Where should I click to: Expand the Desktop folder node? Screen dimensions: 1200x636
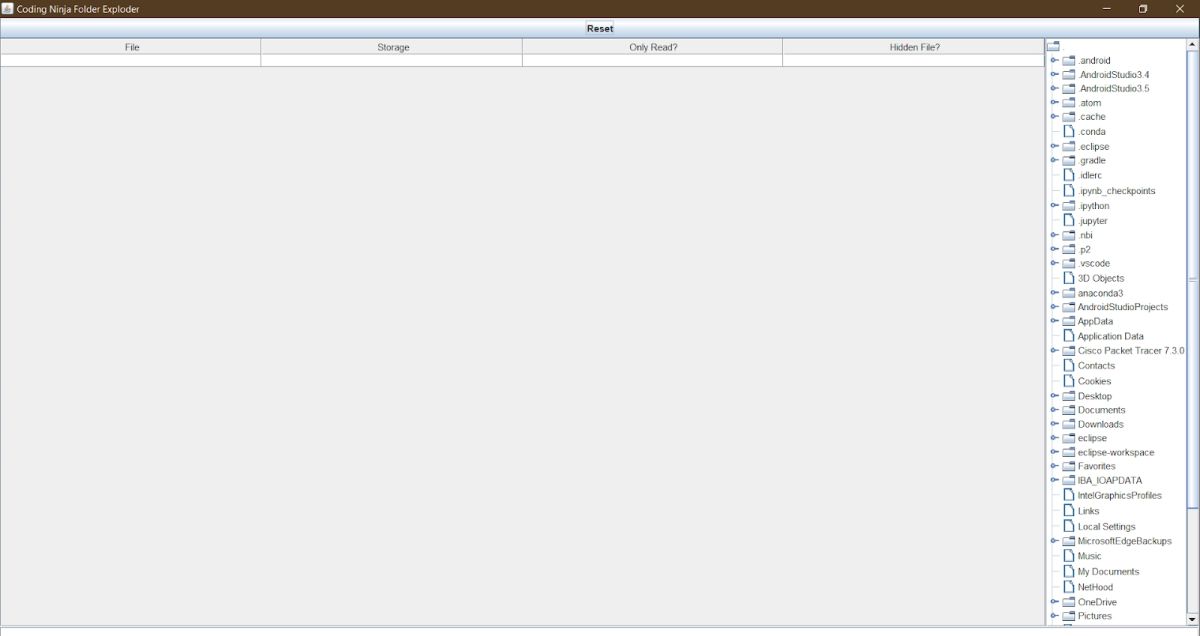coord(1054,396)
